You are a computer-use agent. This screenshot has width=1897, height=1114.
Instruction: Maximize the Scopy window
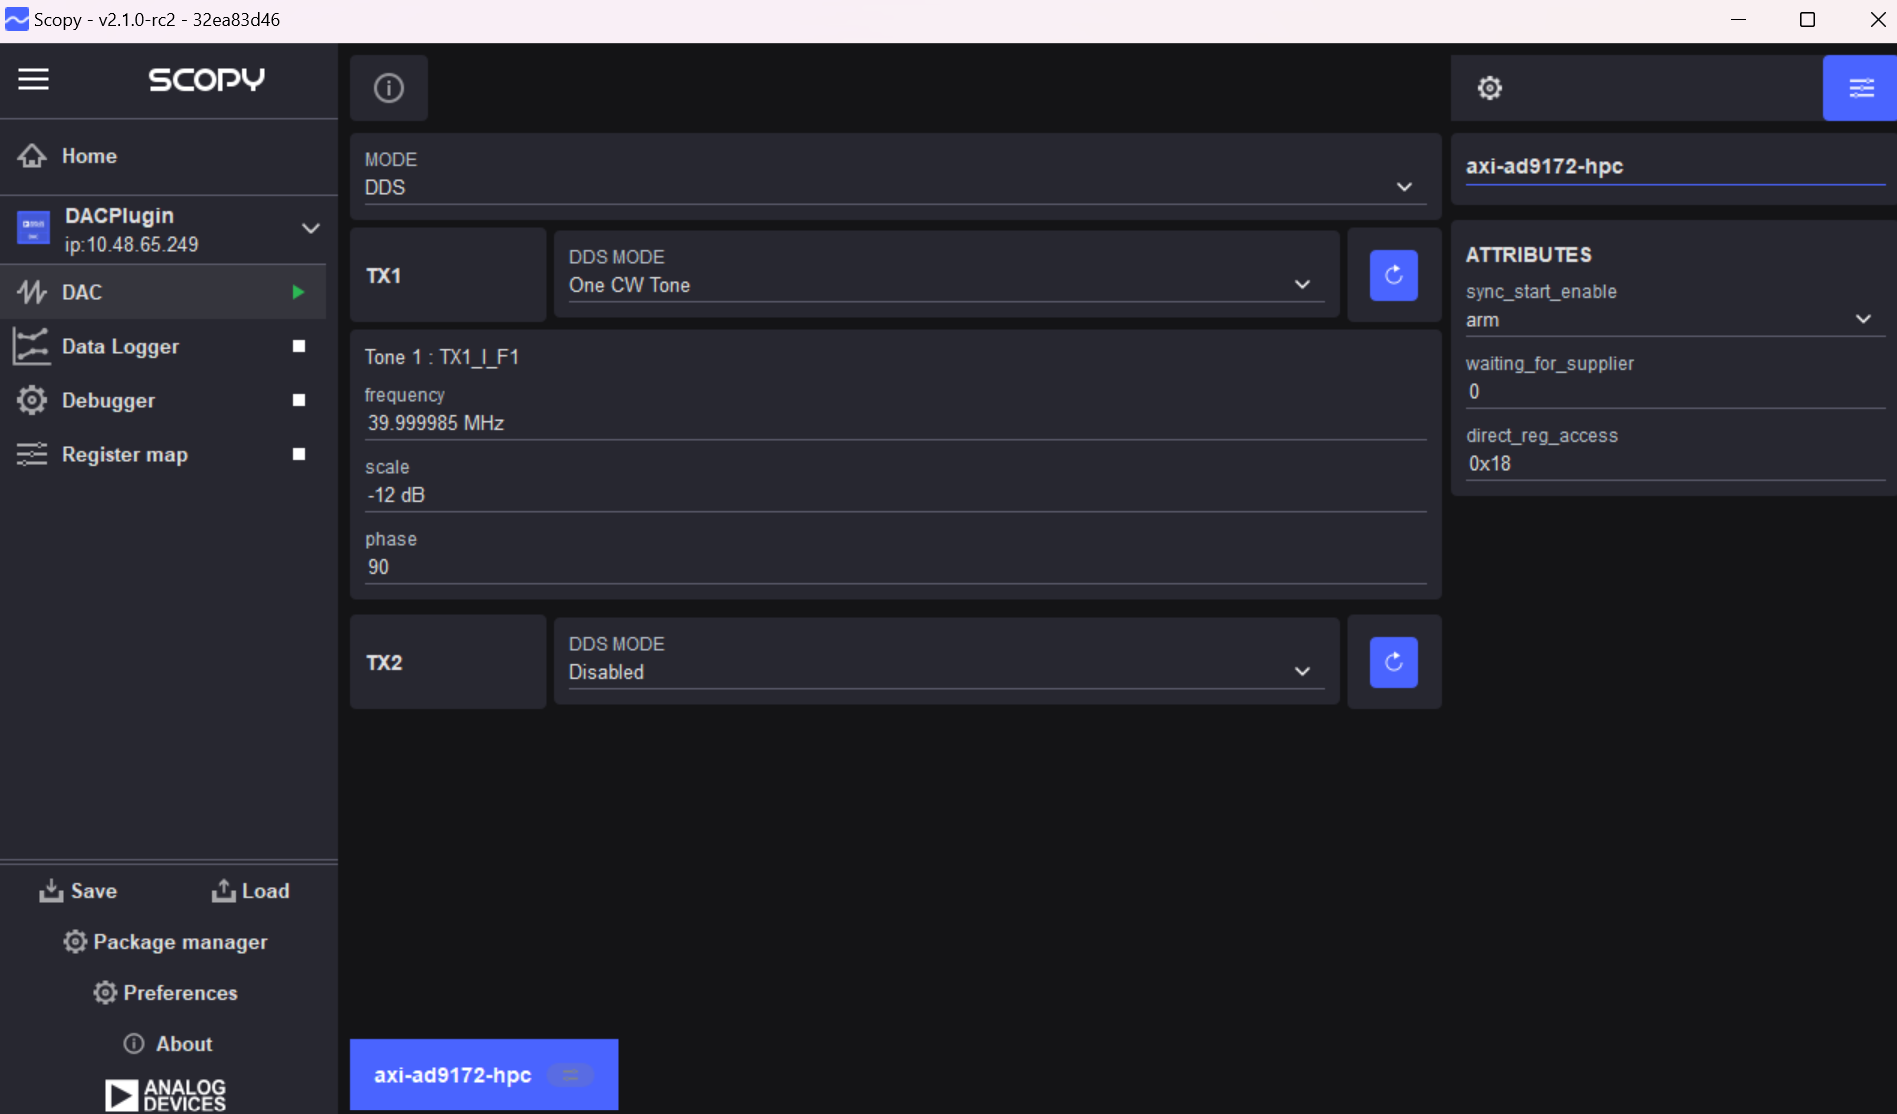(1808, 20)
